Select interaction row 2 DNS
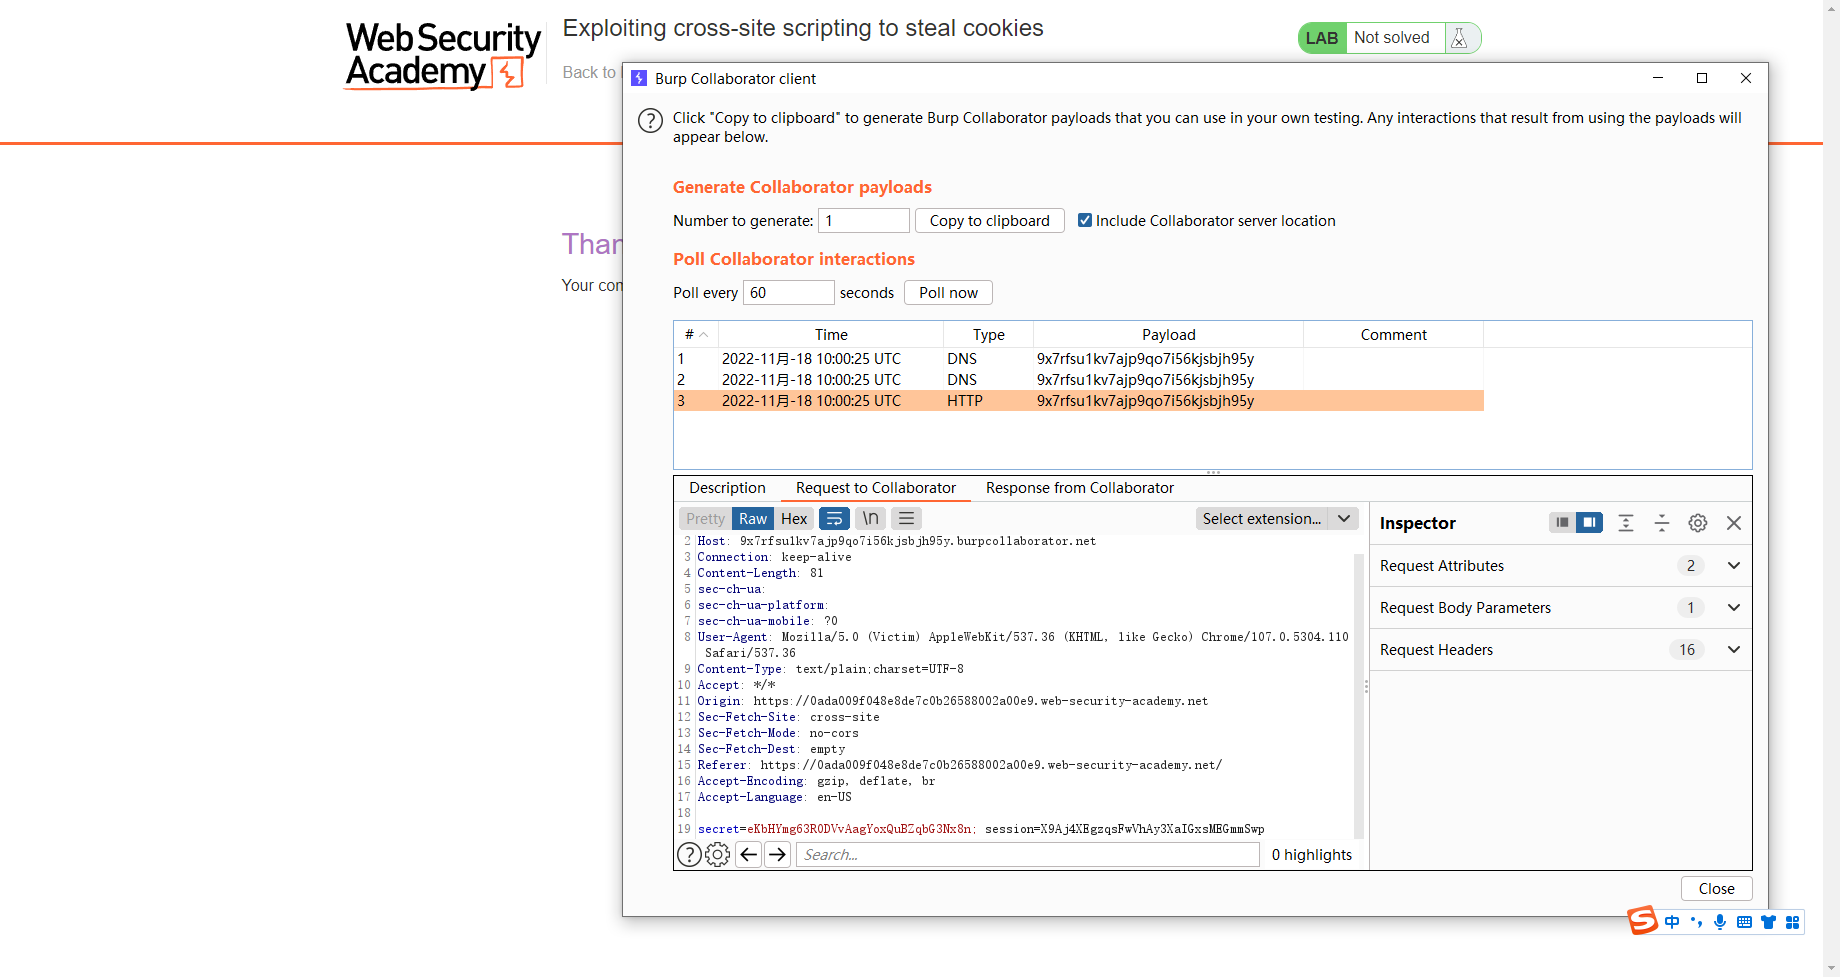The height and width of the screenshot is (977, 1840). click(1078, 379)
